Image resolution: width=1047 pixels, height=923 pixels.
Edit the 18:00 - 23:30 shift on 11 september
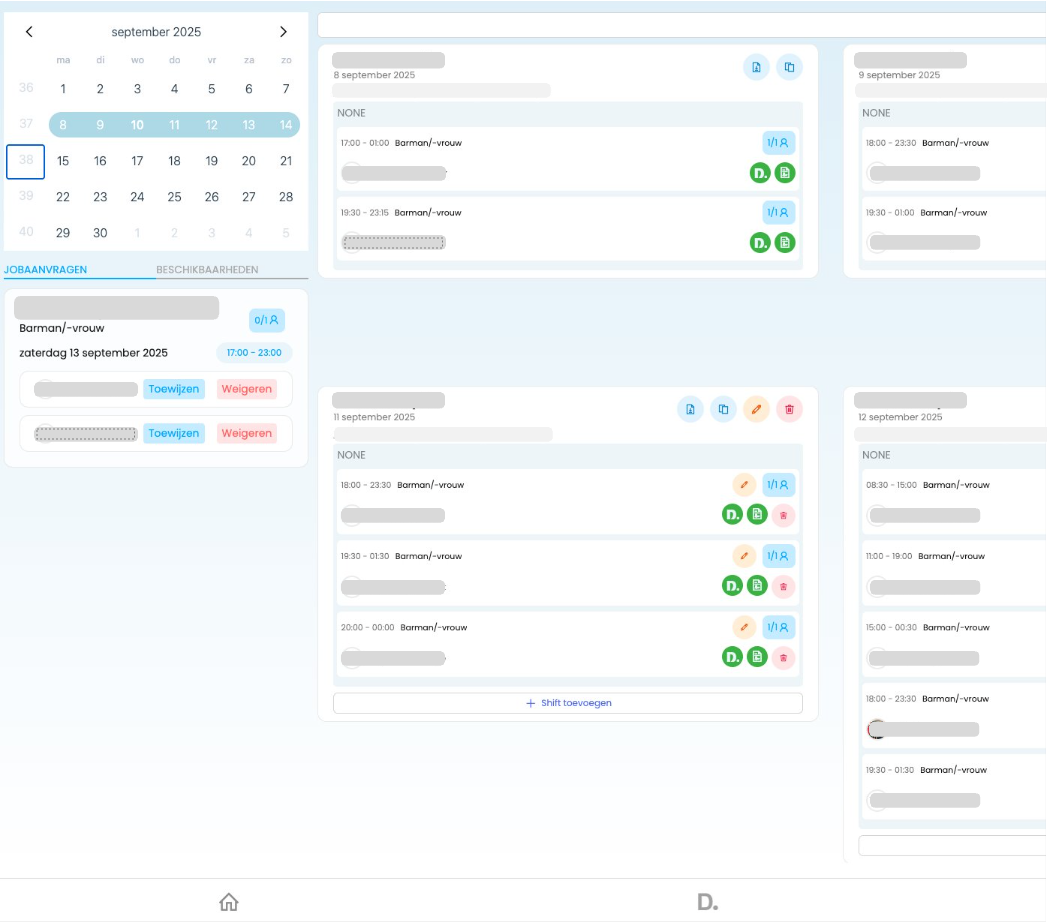click(x=744, y=485)
